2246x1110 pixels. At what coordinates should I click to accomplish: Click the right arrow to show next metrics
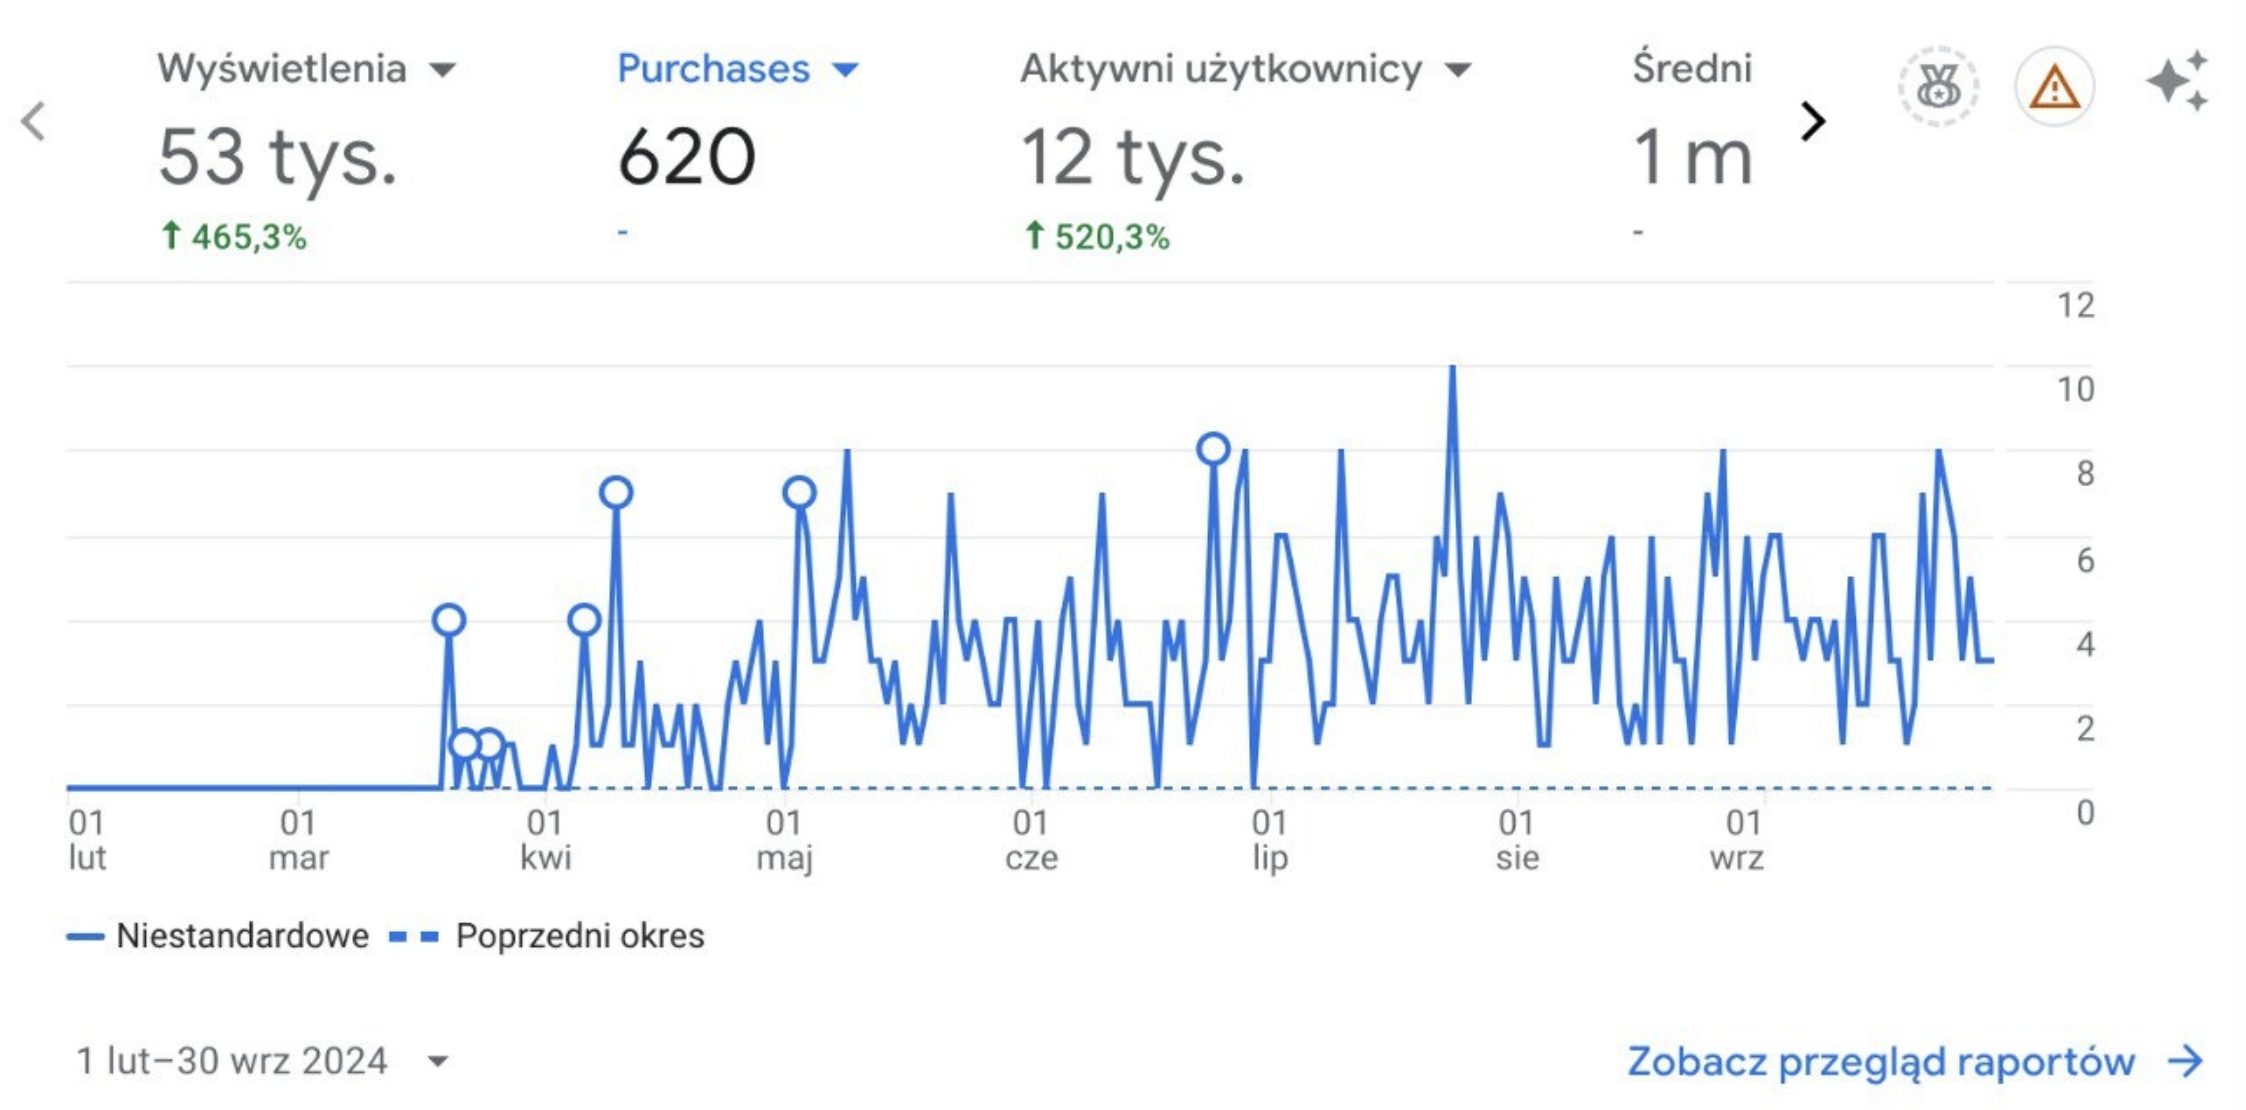coord(1812,122)
